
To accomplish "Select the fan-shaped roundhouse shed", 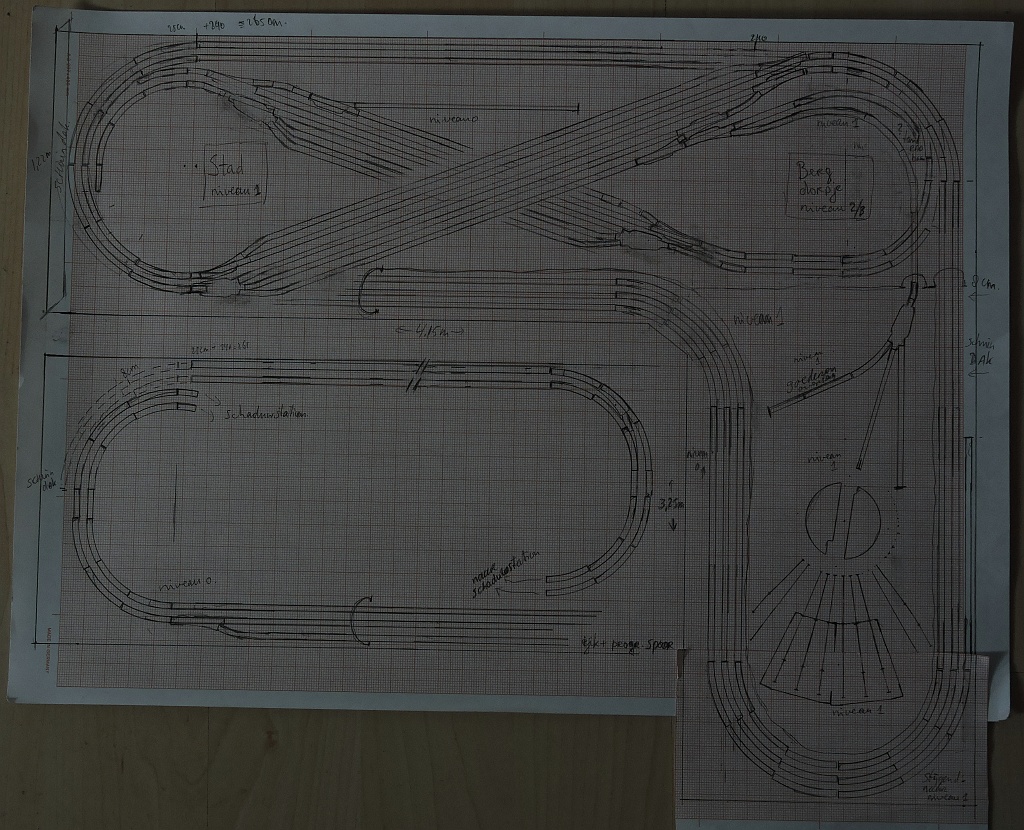I will [x=832, y=656].
